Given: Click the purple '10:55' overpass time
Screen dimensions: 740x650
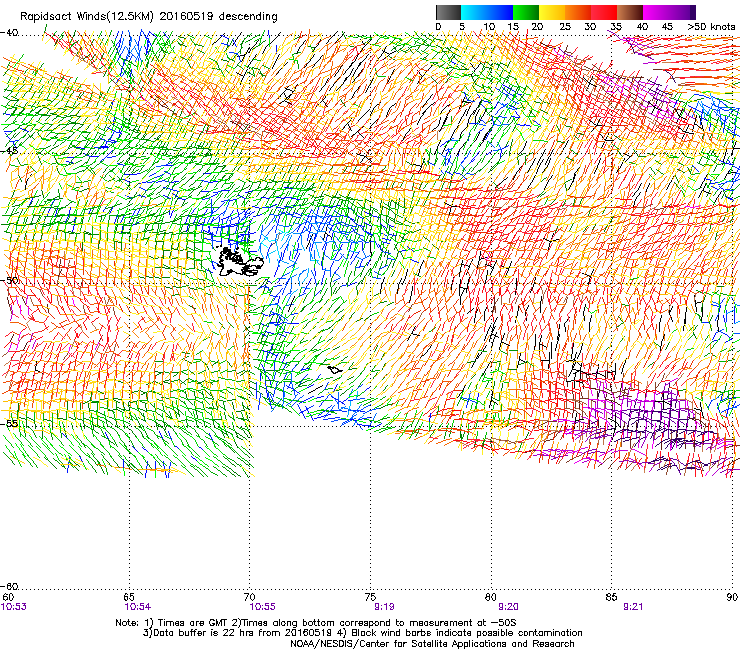Looking at the screenshot, I should [x=262, y=607].
